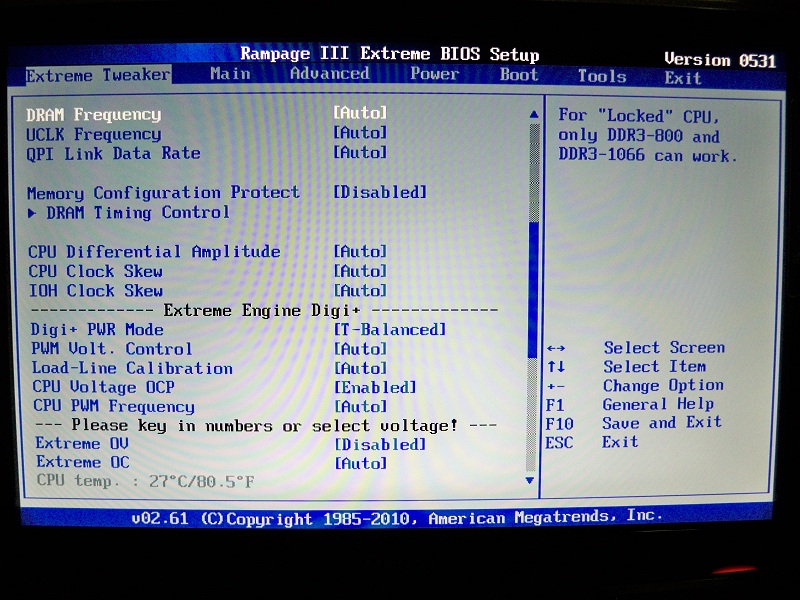The height and width of the screenshot is (600, 800).
Task: Select the CPU PWM Frequency row
Action: pyautogui.click(x=113, y=406)
